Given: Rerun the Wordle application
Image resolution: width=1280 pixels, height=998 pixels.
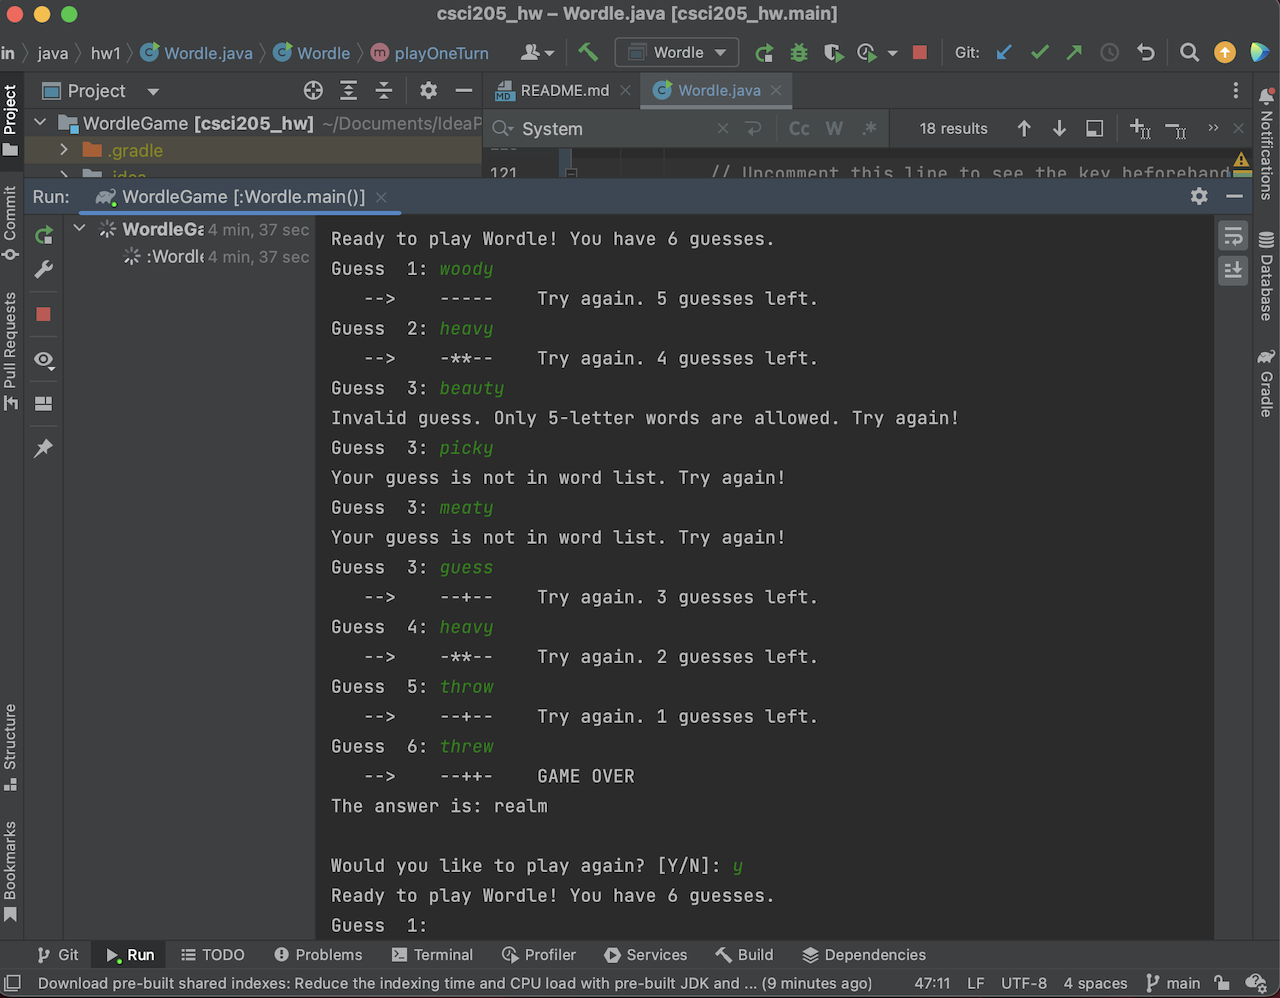Looking at the screenshot, I should coord(763,52).
